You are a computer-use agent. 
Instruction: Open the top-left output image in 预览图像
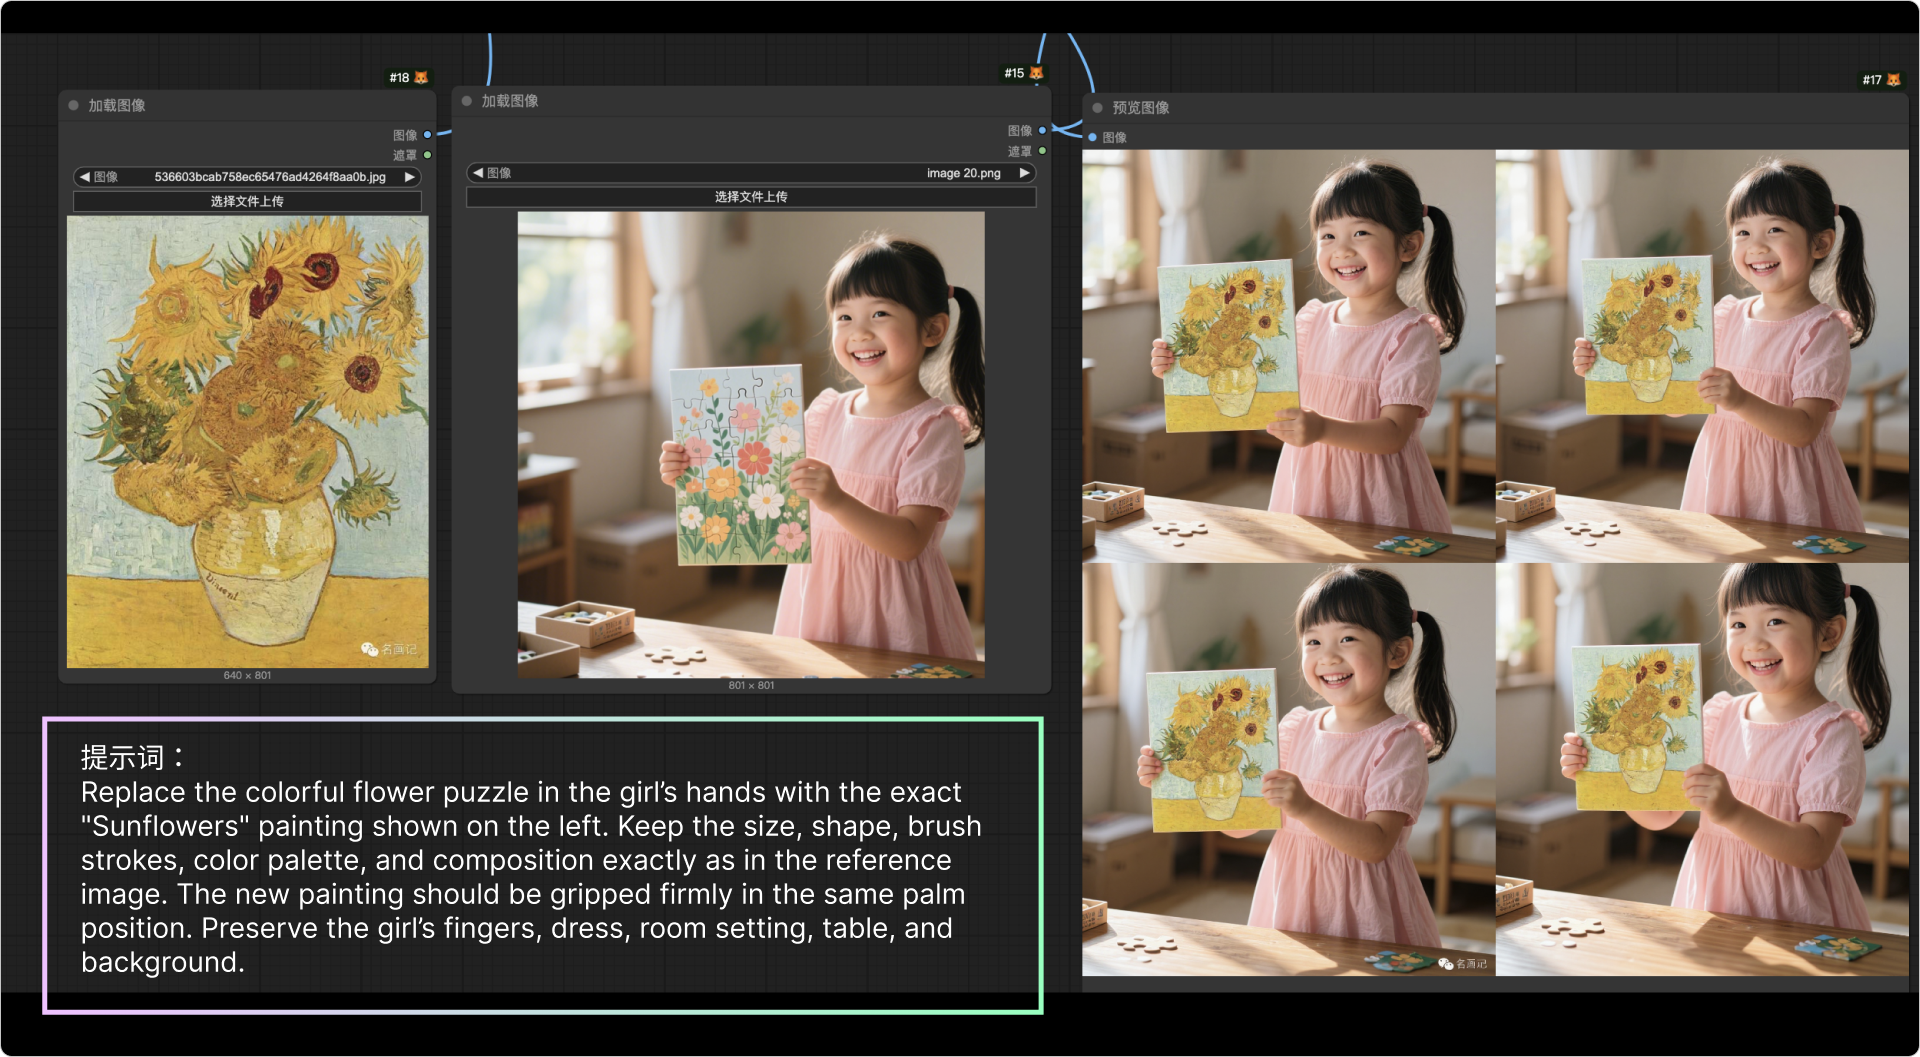coord(1288,356)
